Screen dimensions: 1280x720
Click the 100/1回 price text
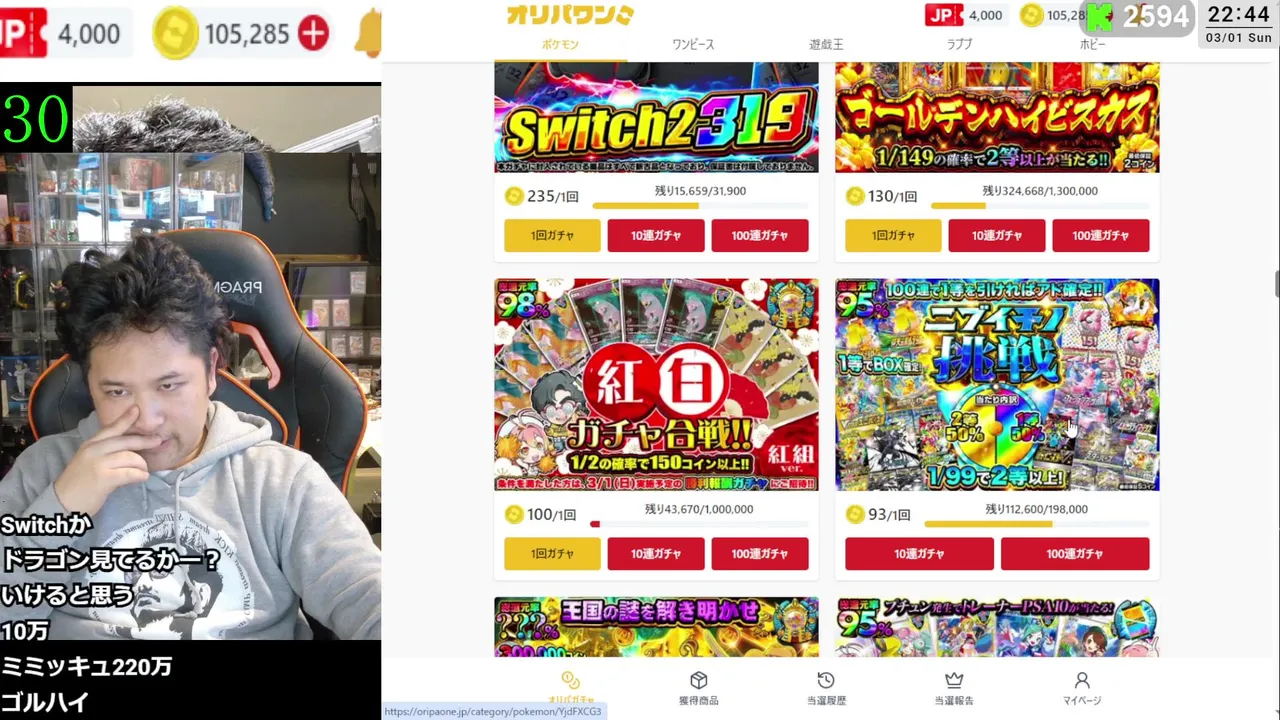(x=552, y=514)
